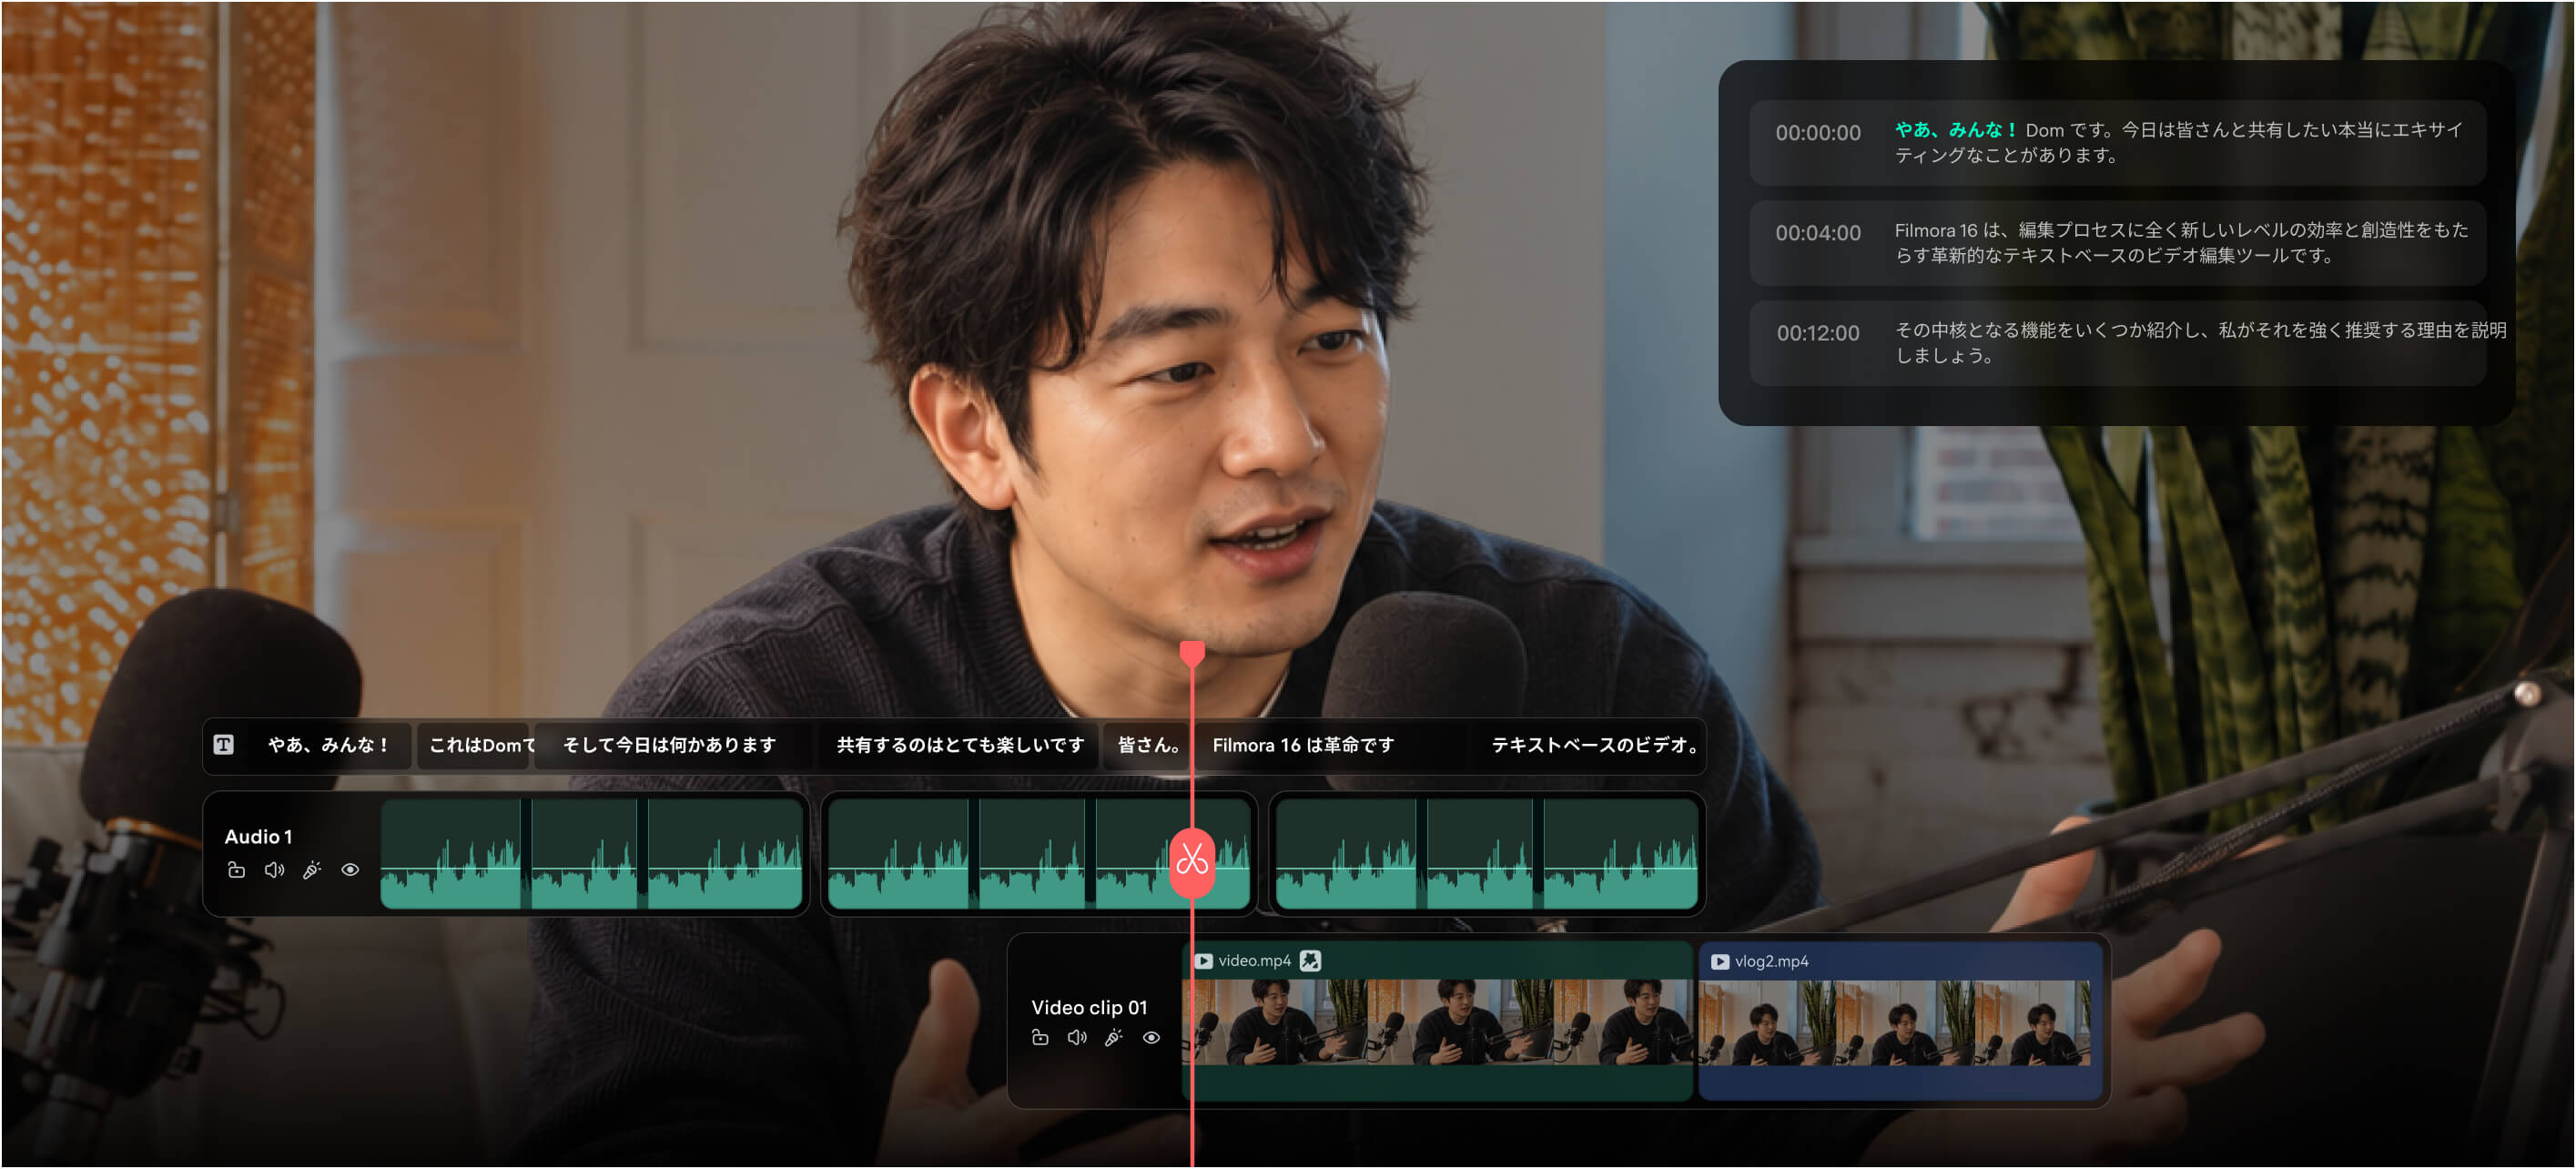
Task: Select subtitle segment 皆さん。
Action: (1148, 745)
